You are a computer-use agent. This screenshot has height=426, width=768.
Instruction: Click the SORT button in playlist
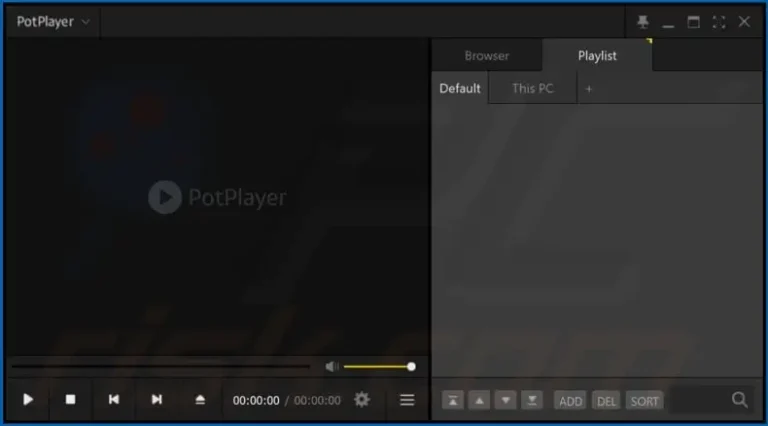tap(645, 401)
